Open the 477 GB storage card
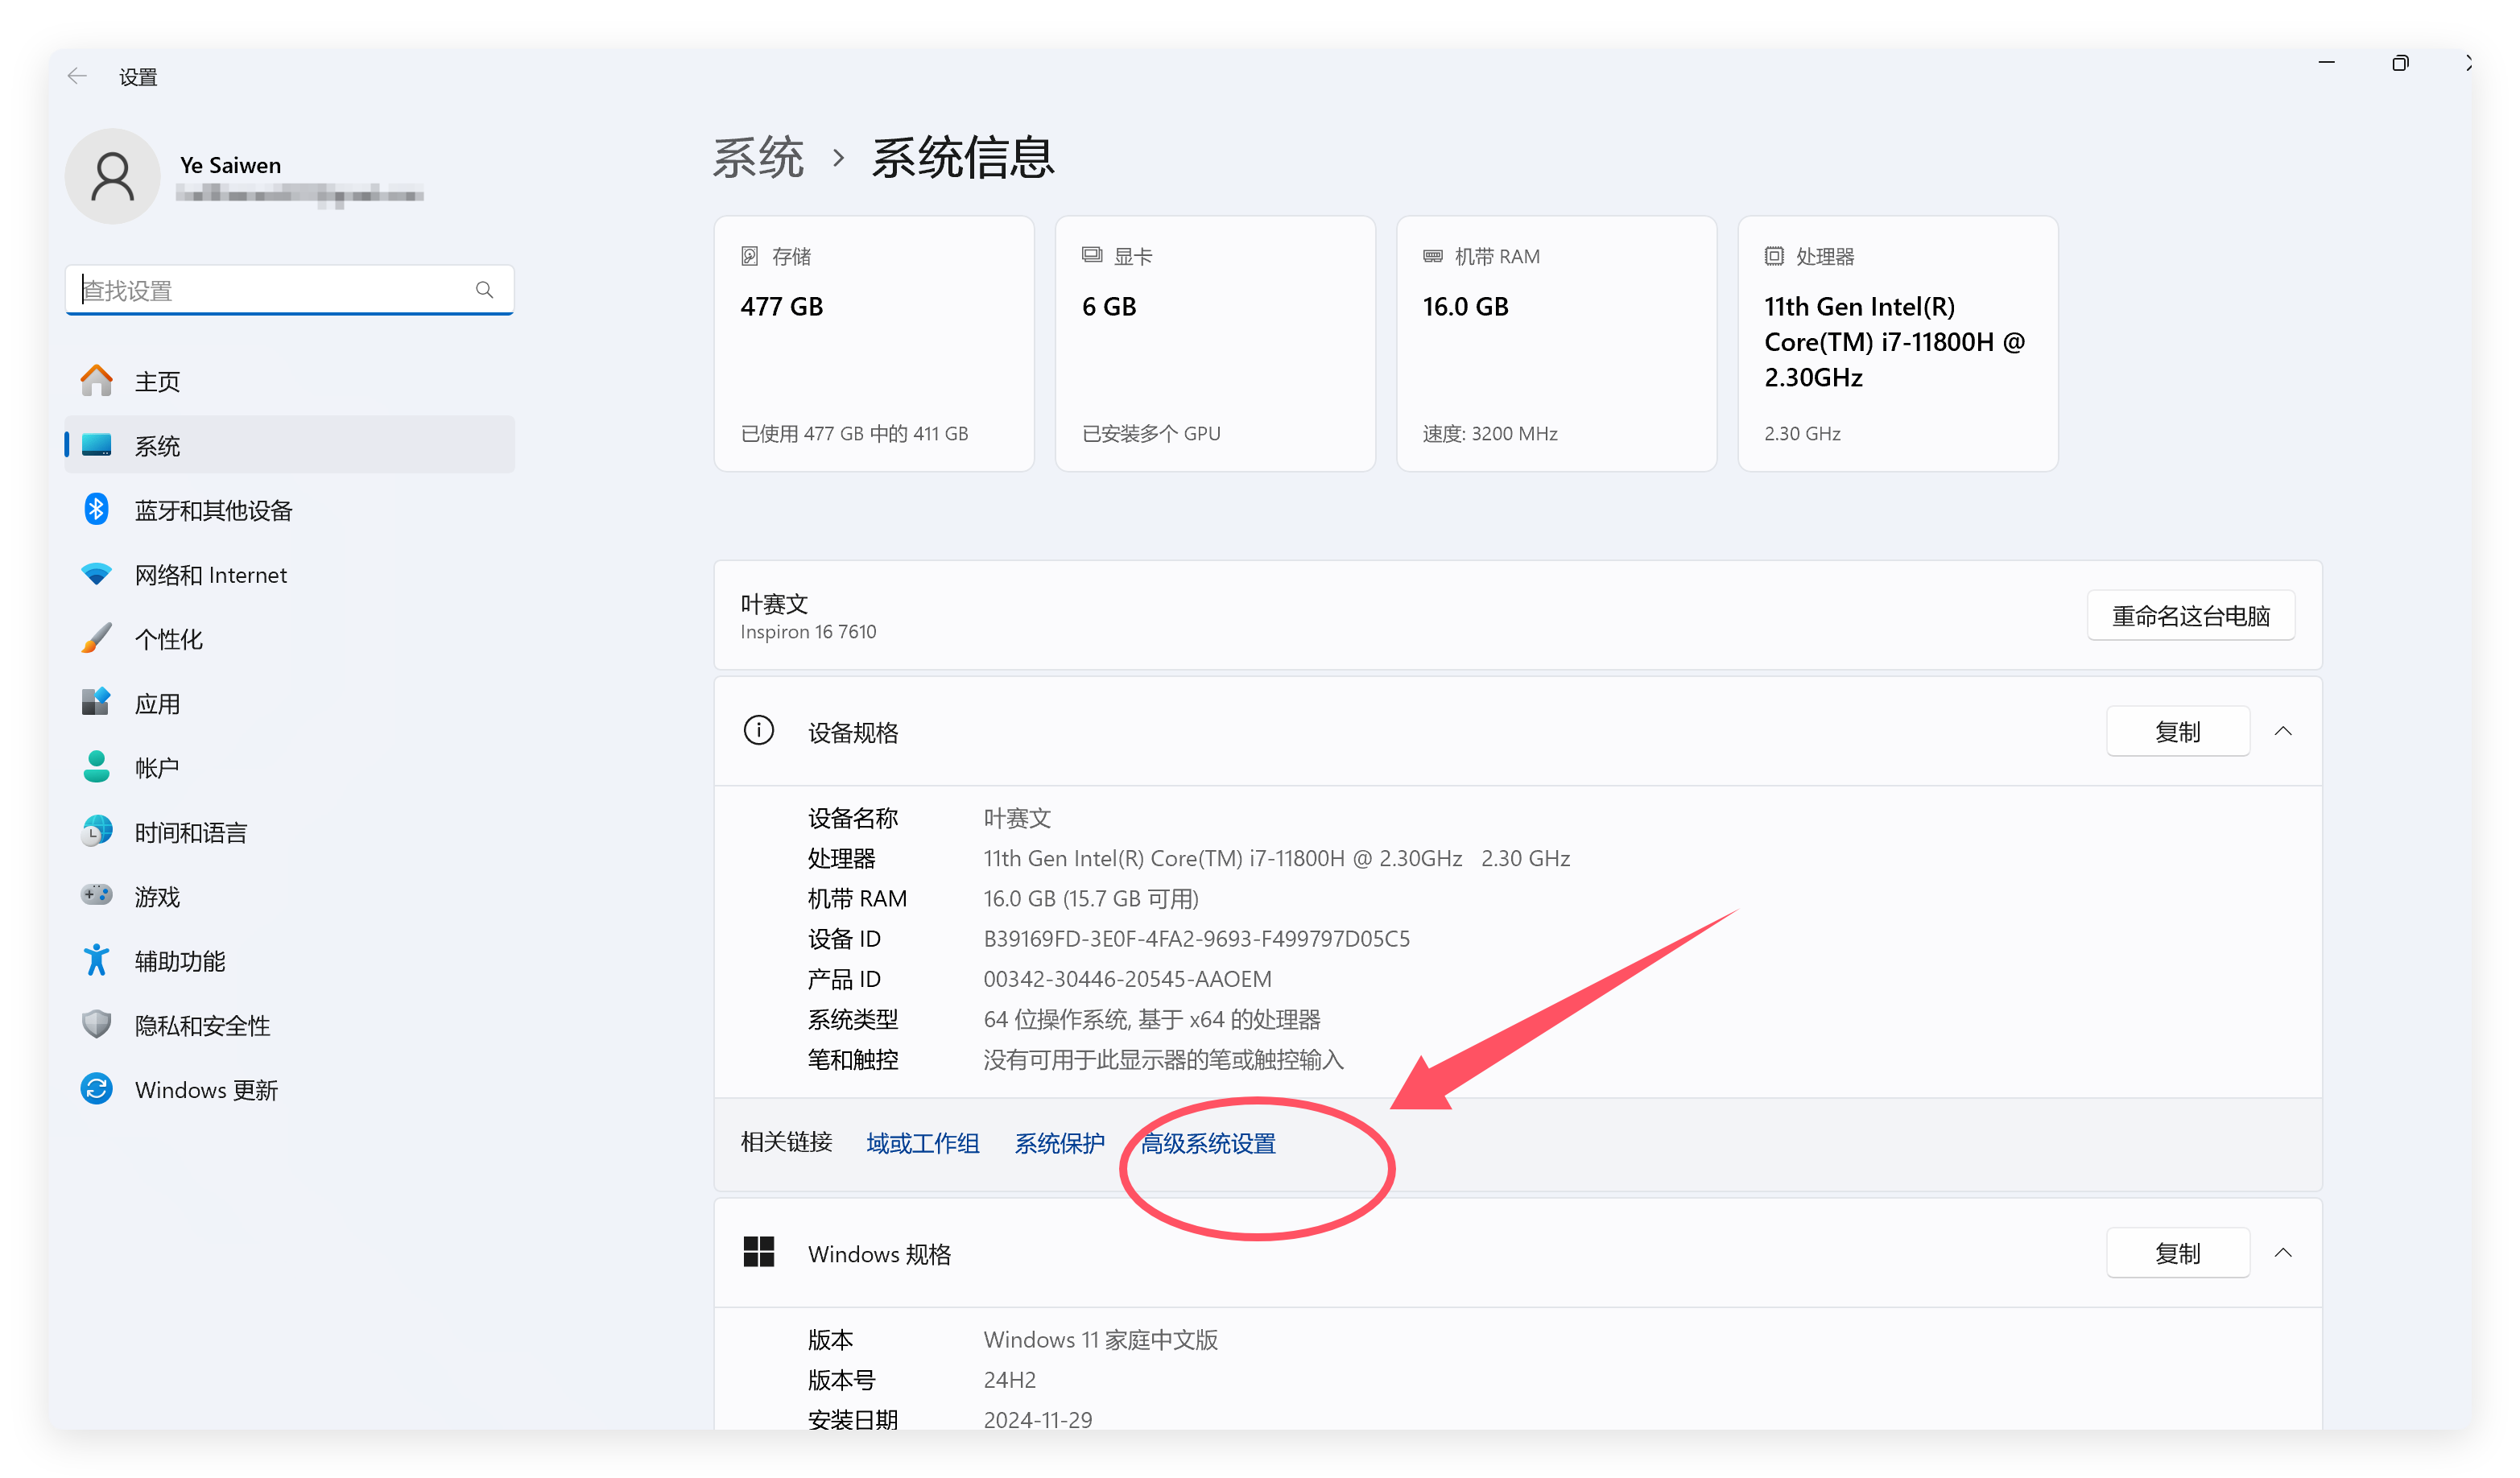The width and height of the screenshot is (2520, 1478). 874,344
